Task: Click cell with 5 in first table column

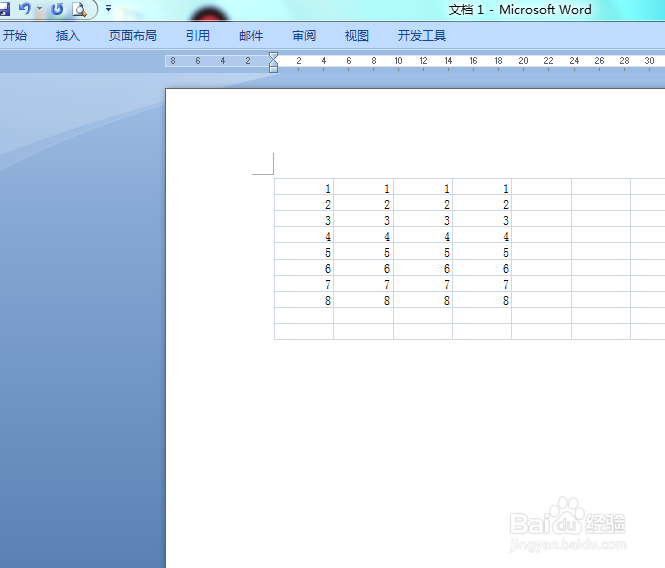Action: point(304,252)
